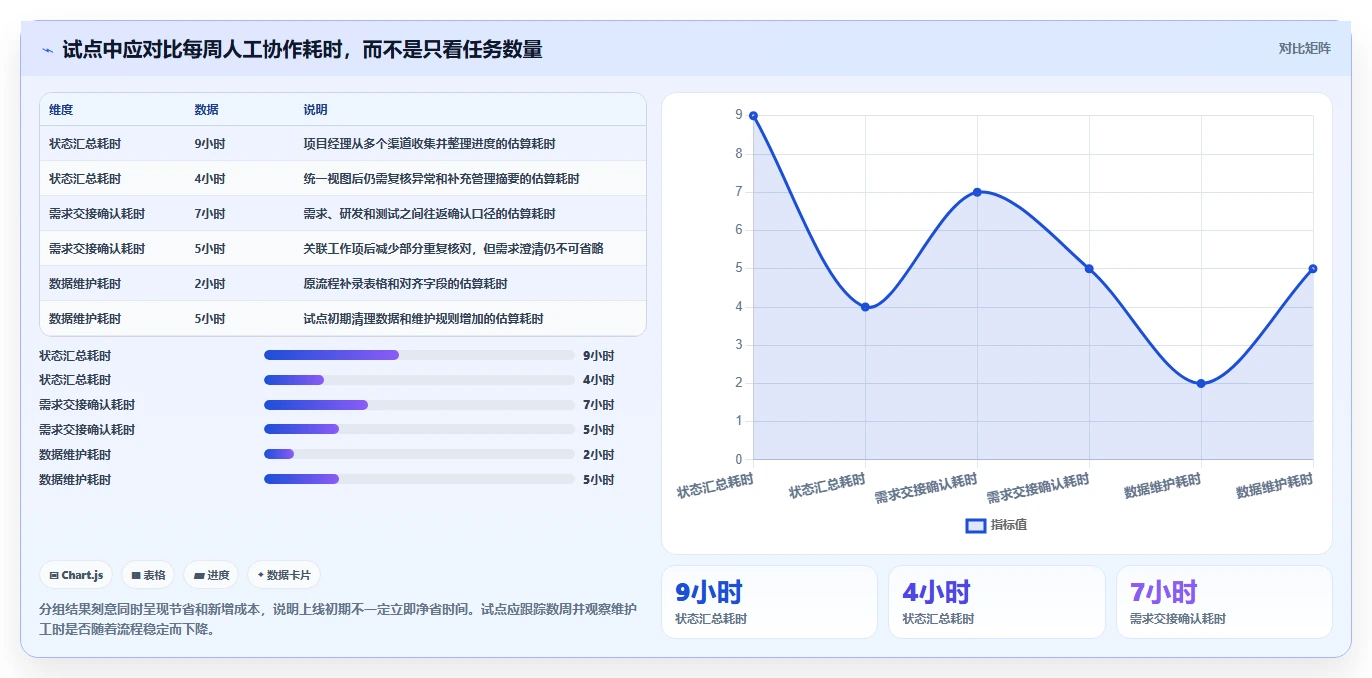The image size is (1372, 678).
Task: Click the description starting 关联工作项后减少
Action: (x=453, y=249)
